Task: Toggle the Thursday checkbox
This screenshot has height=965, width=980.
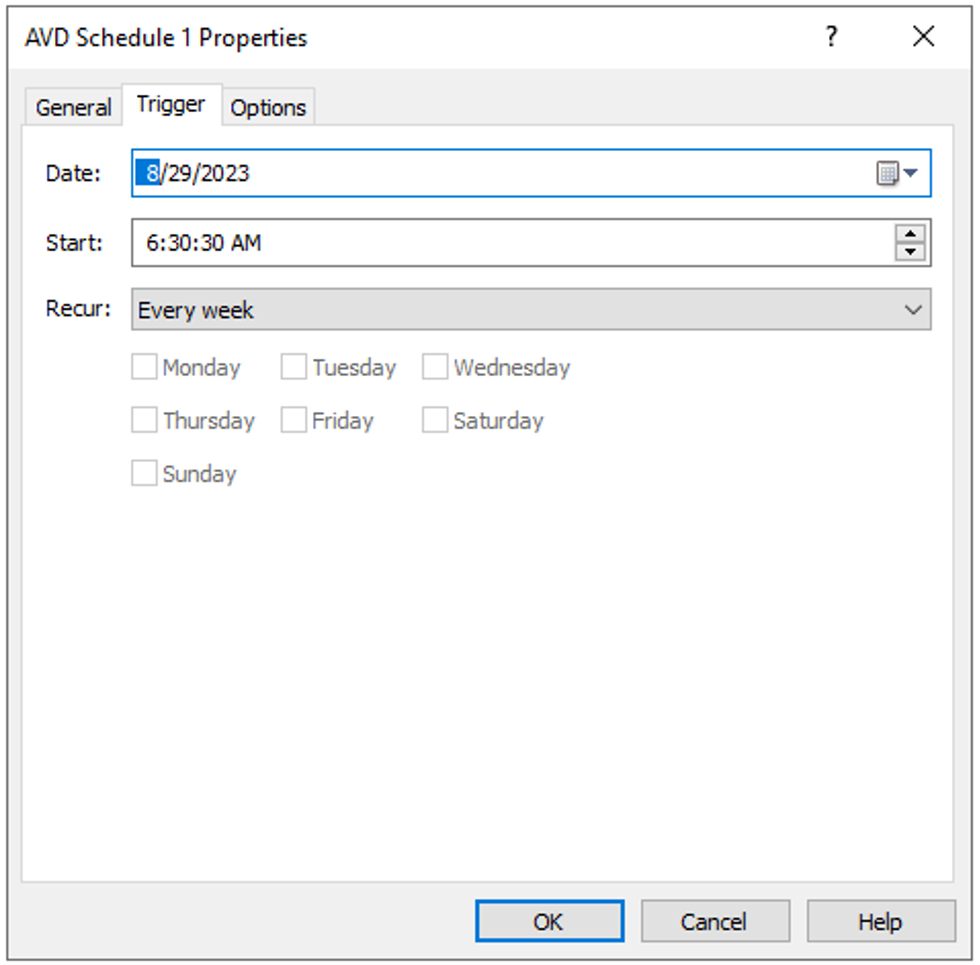Action: point(144,420)
